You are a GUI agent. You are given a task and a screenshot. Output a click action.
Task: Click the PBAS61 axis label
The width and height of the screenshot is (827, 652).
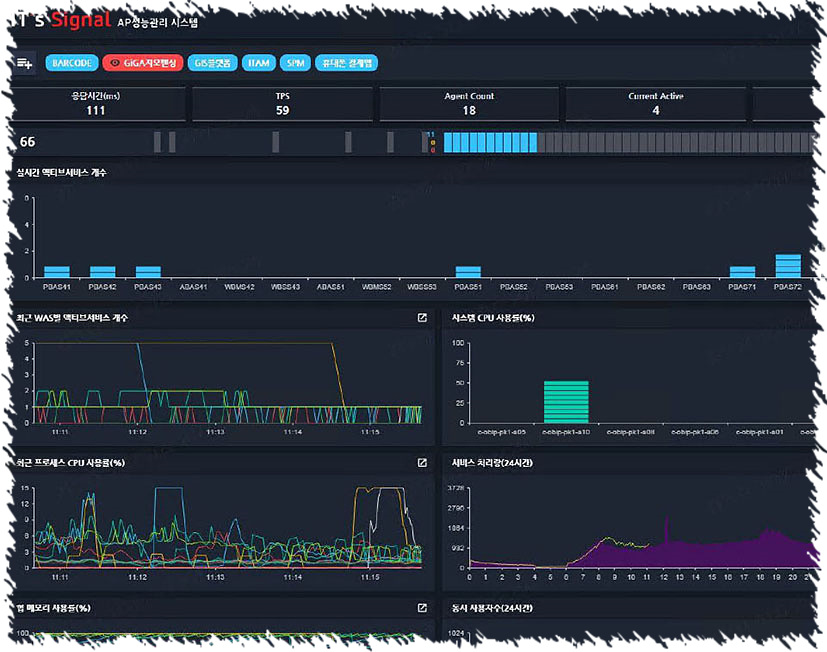pyautogui.click(x=605, y=287)
